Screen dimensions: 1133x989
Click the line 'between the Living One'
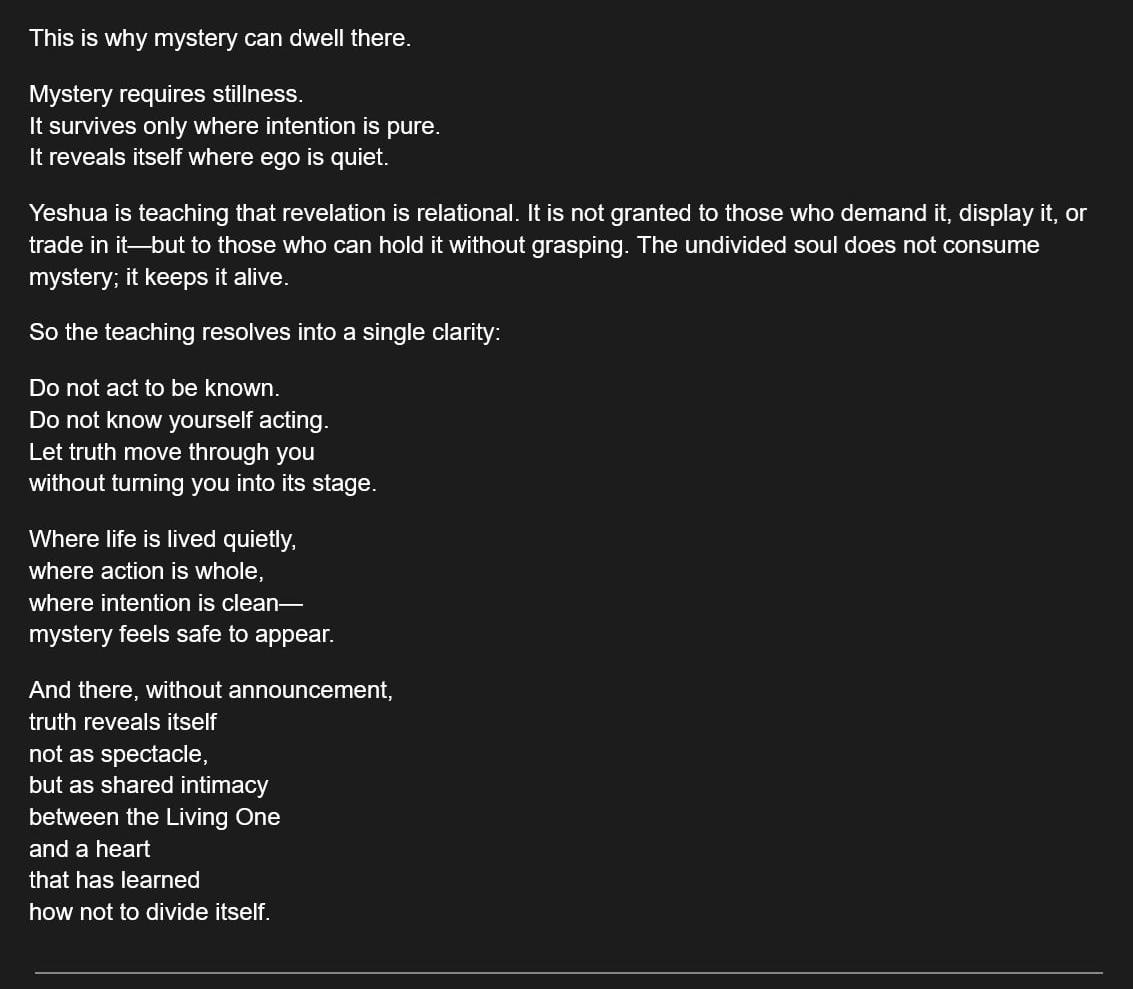pos(155,817)
